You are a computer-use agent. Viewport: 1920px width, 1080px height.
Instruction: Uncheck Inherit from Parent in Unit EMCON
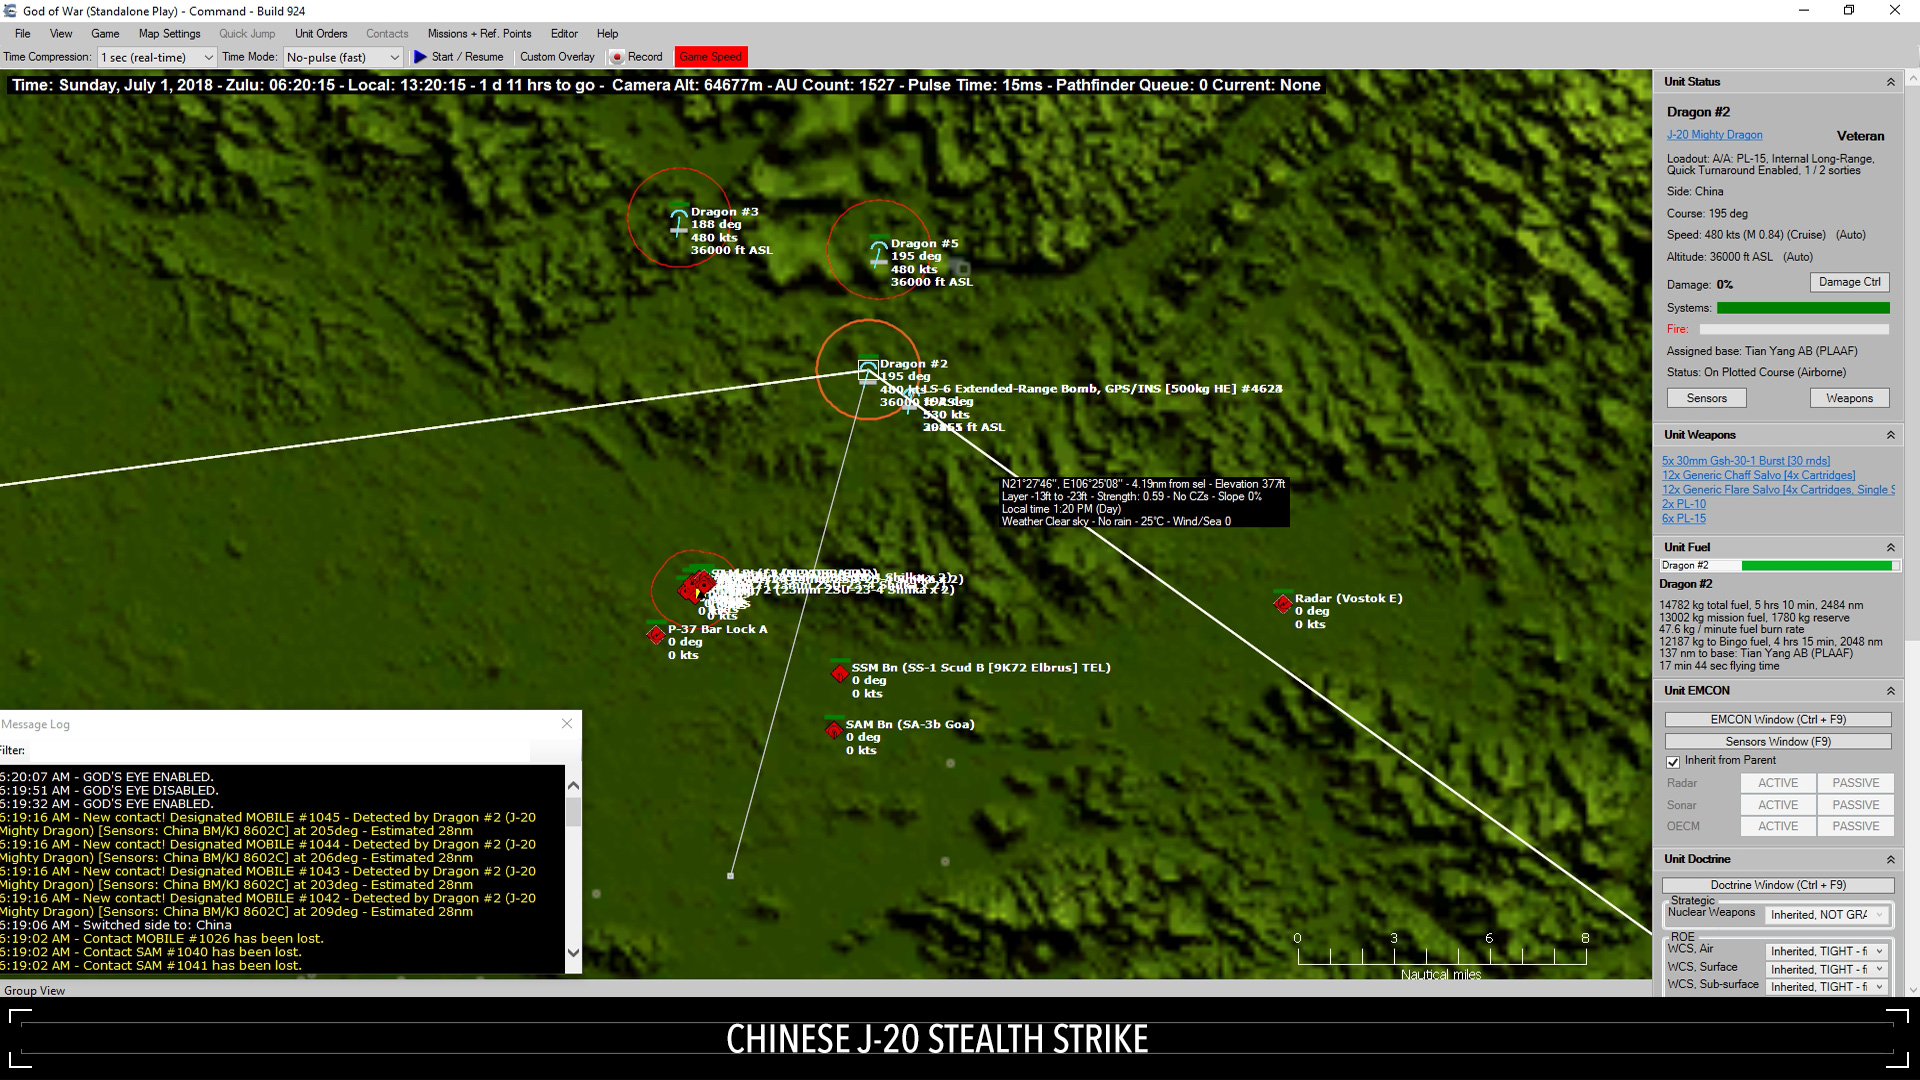1673,762
